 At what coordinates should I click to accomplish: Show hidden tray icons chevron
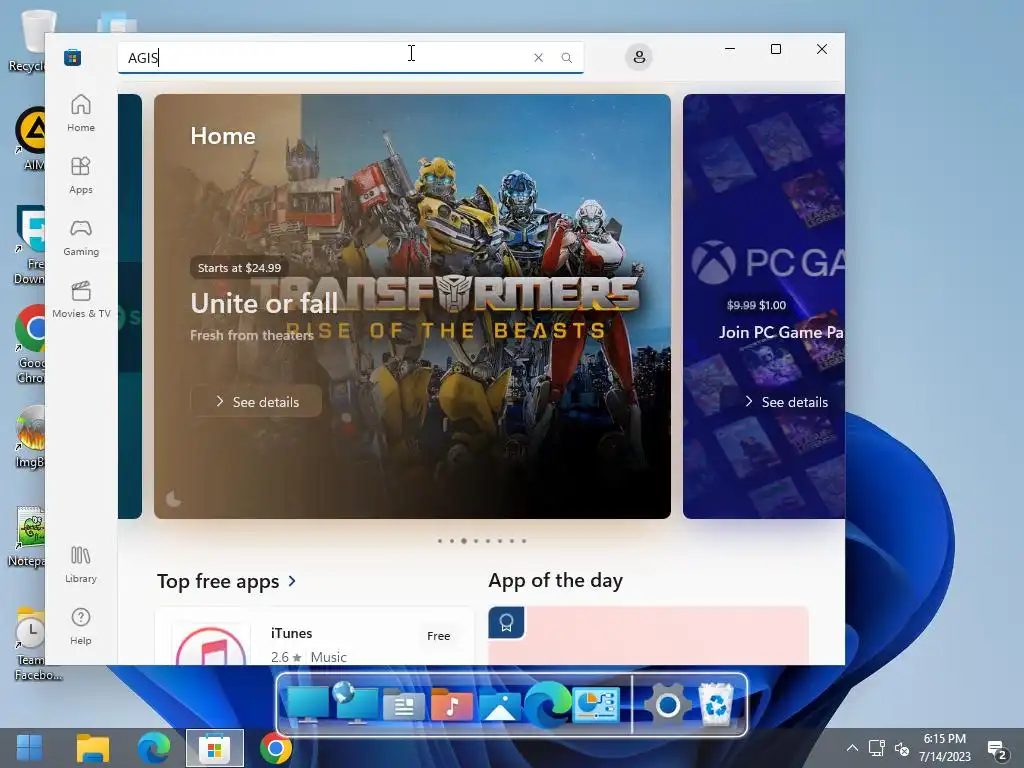852,748
